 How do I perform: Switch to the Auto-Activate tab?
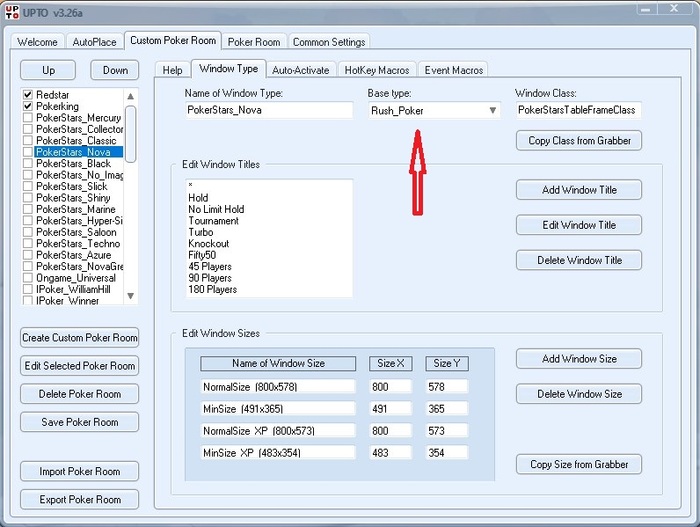[301, 70]
